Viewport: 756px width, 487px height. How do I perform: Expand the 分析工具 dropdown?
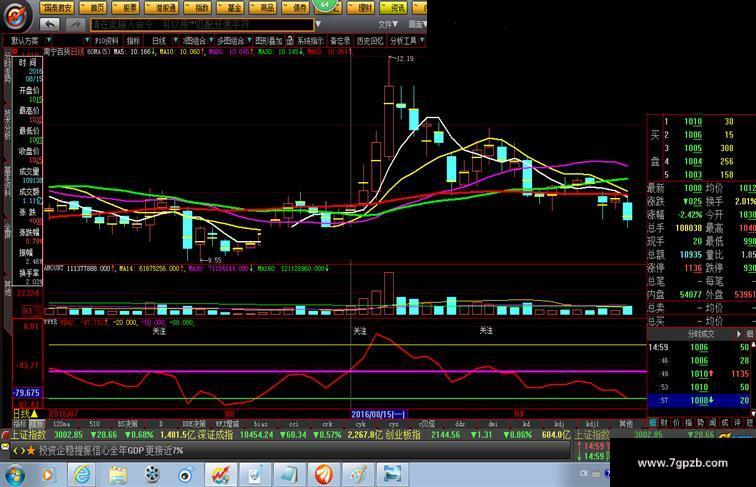(422, 41)
